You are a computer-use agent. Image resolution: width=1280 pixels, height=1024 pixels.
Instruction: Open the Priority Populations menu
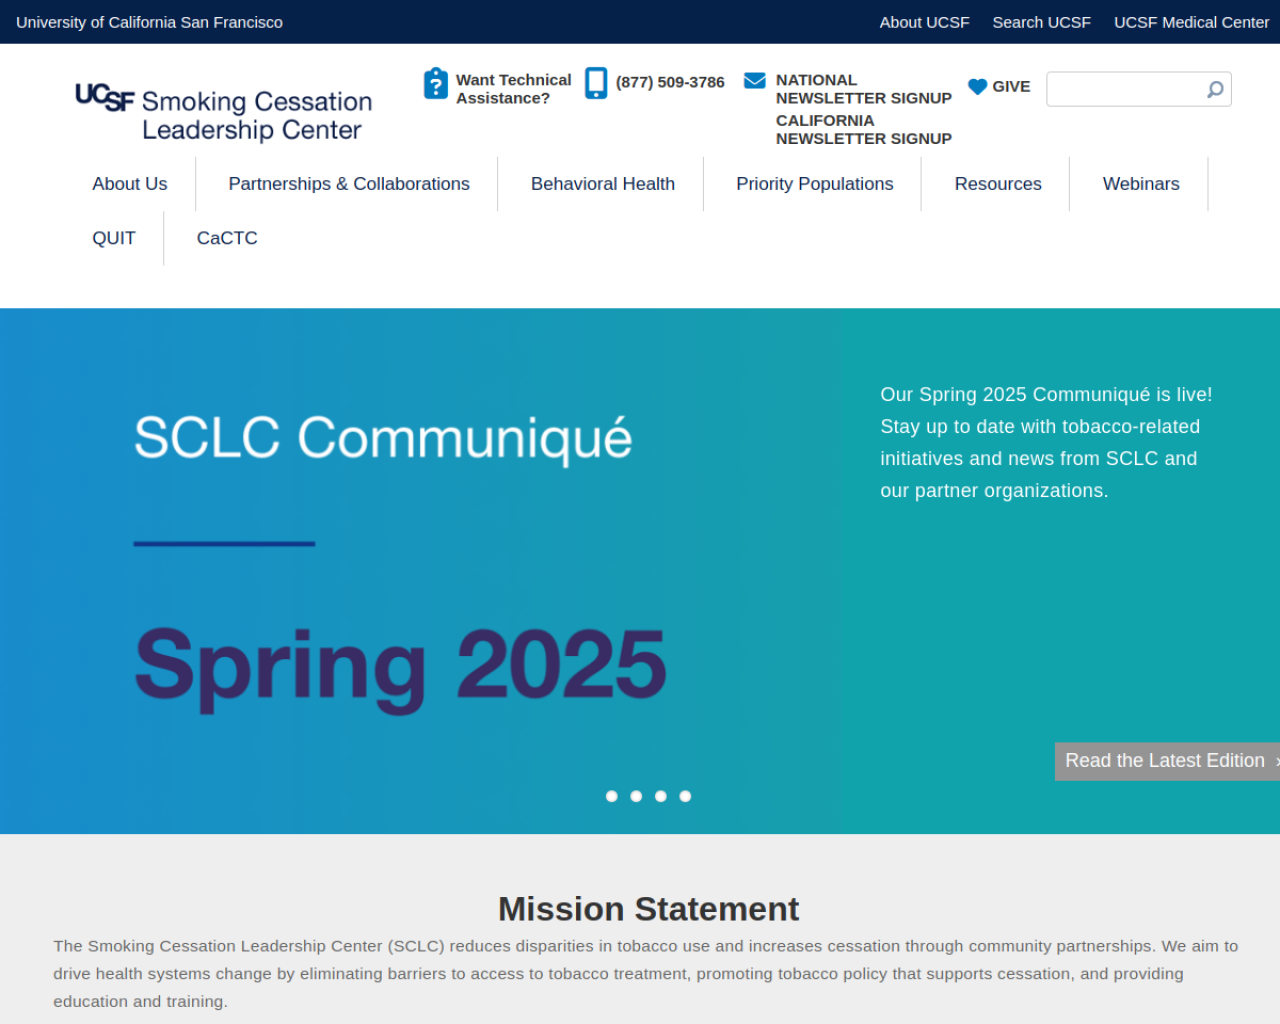pyautogui.click(x=815, y=184)
